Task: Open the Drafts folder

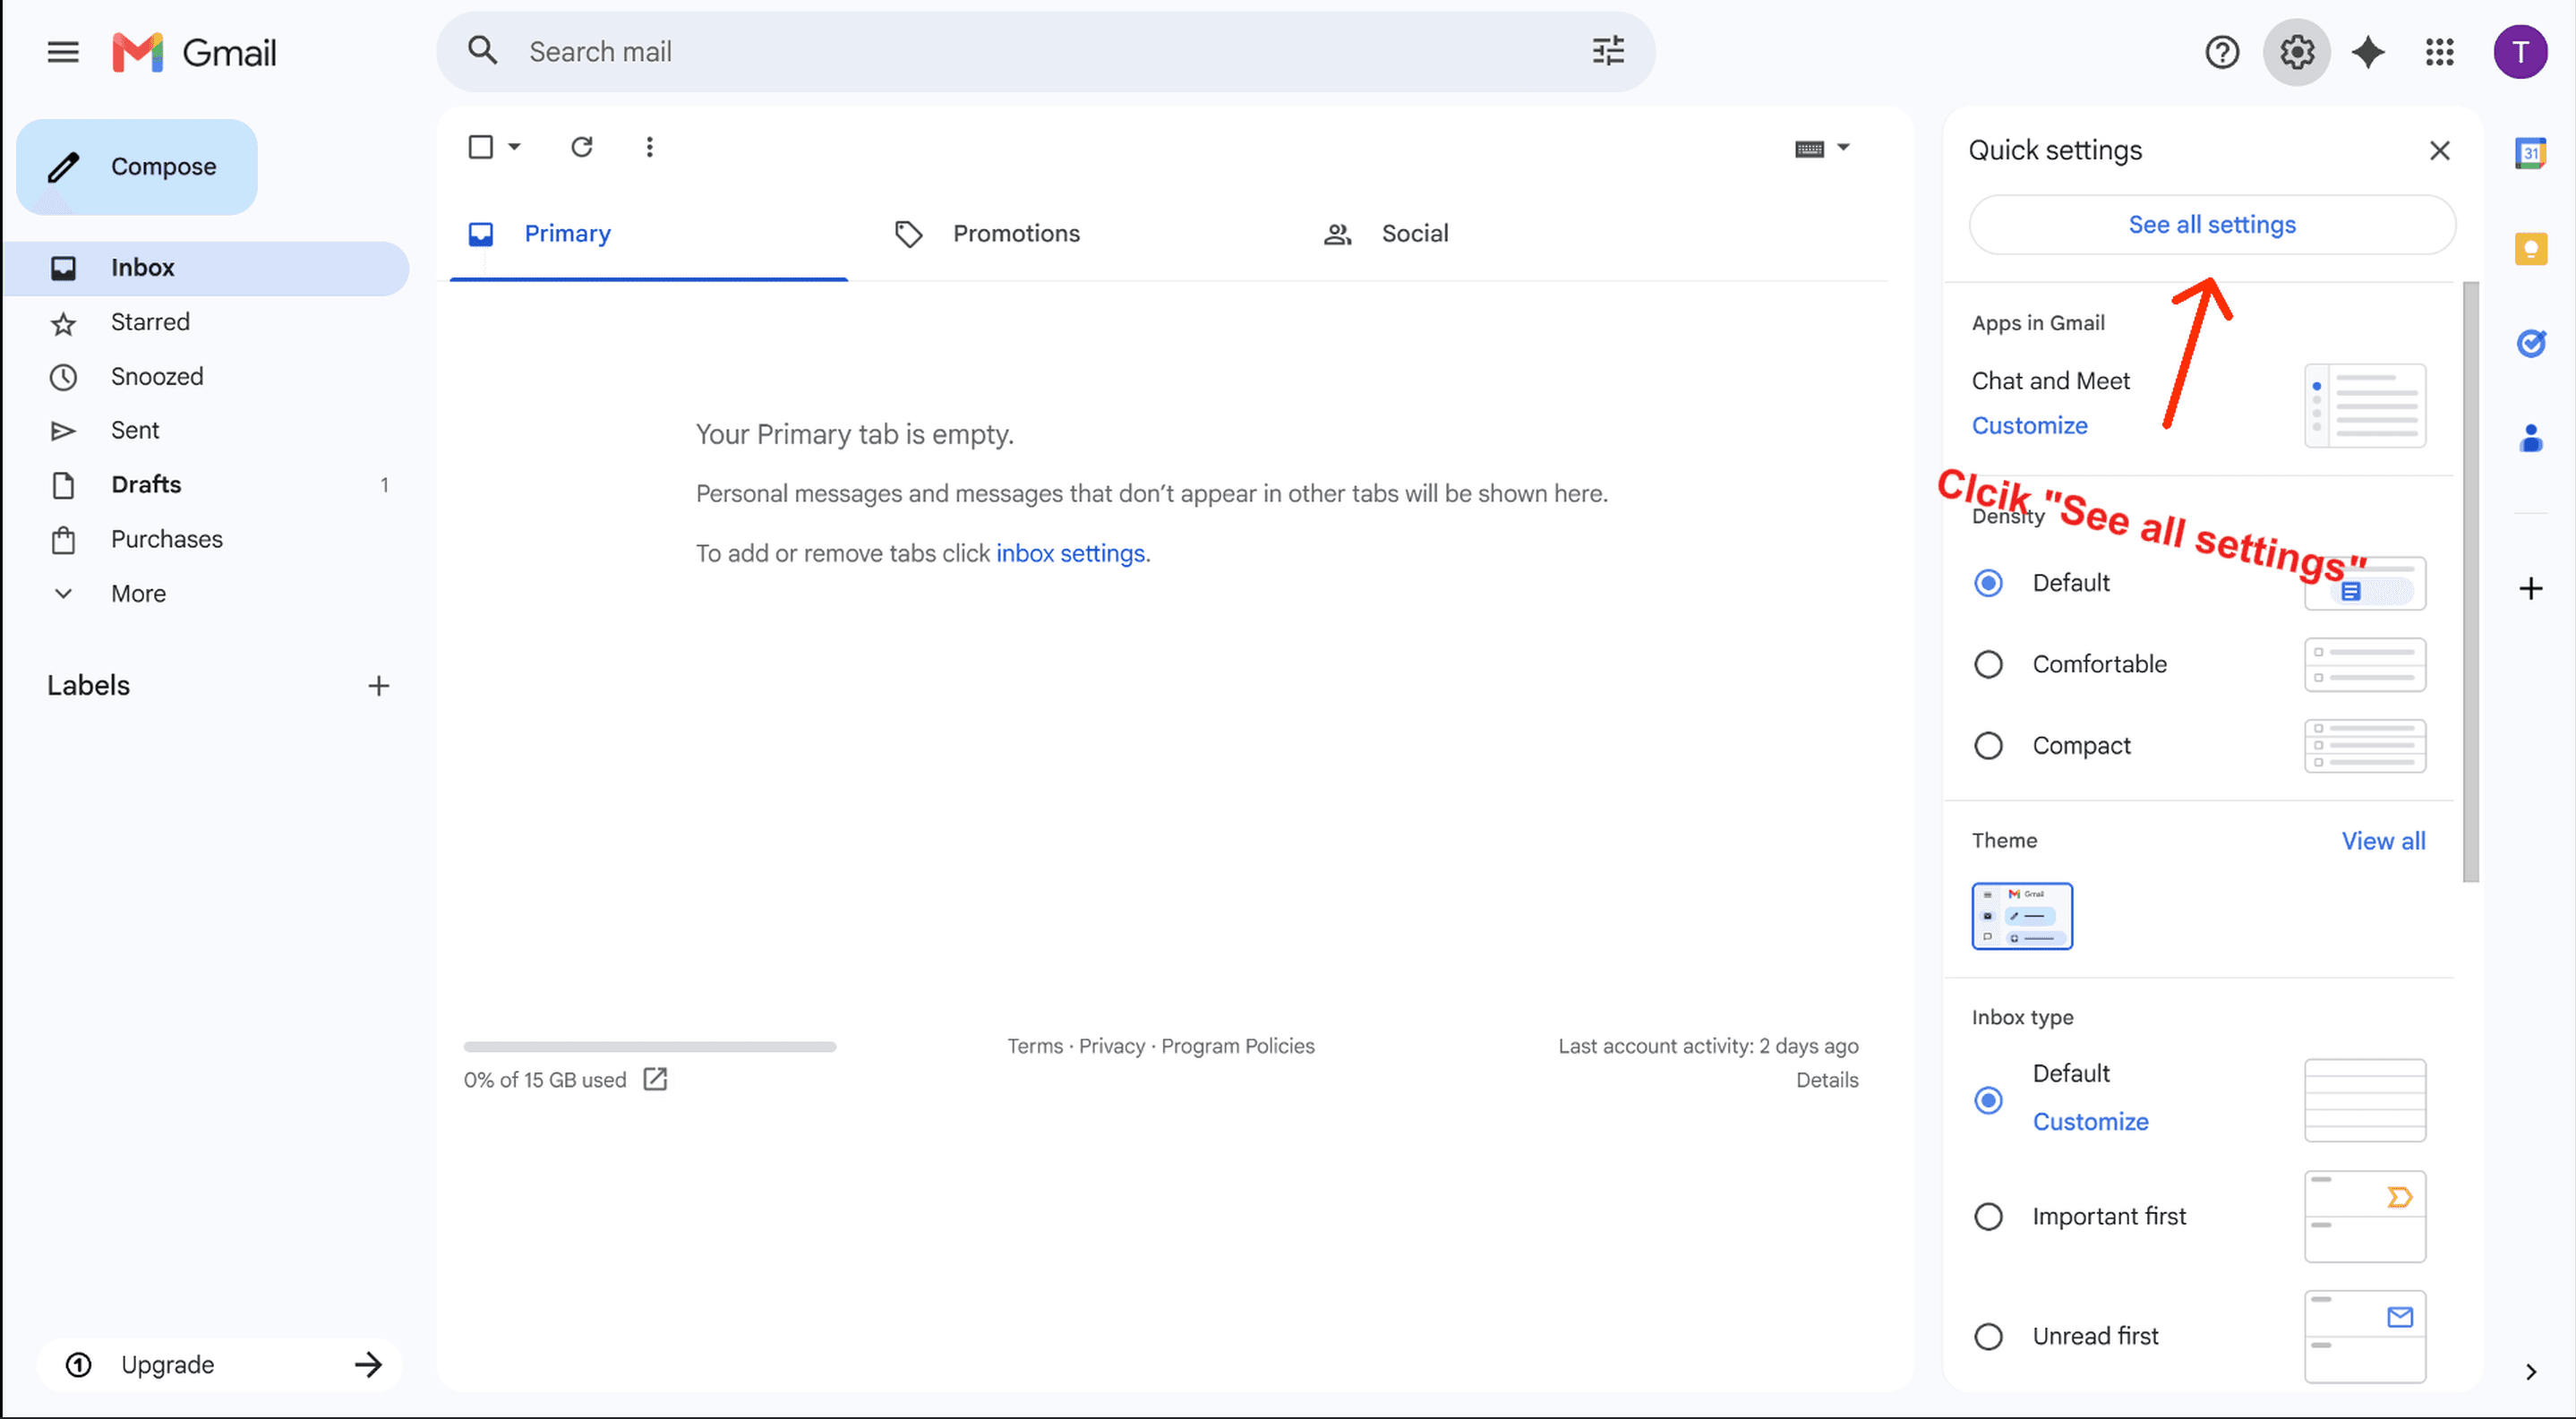Action: coord(208,485)
